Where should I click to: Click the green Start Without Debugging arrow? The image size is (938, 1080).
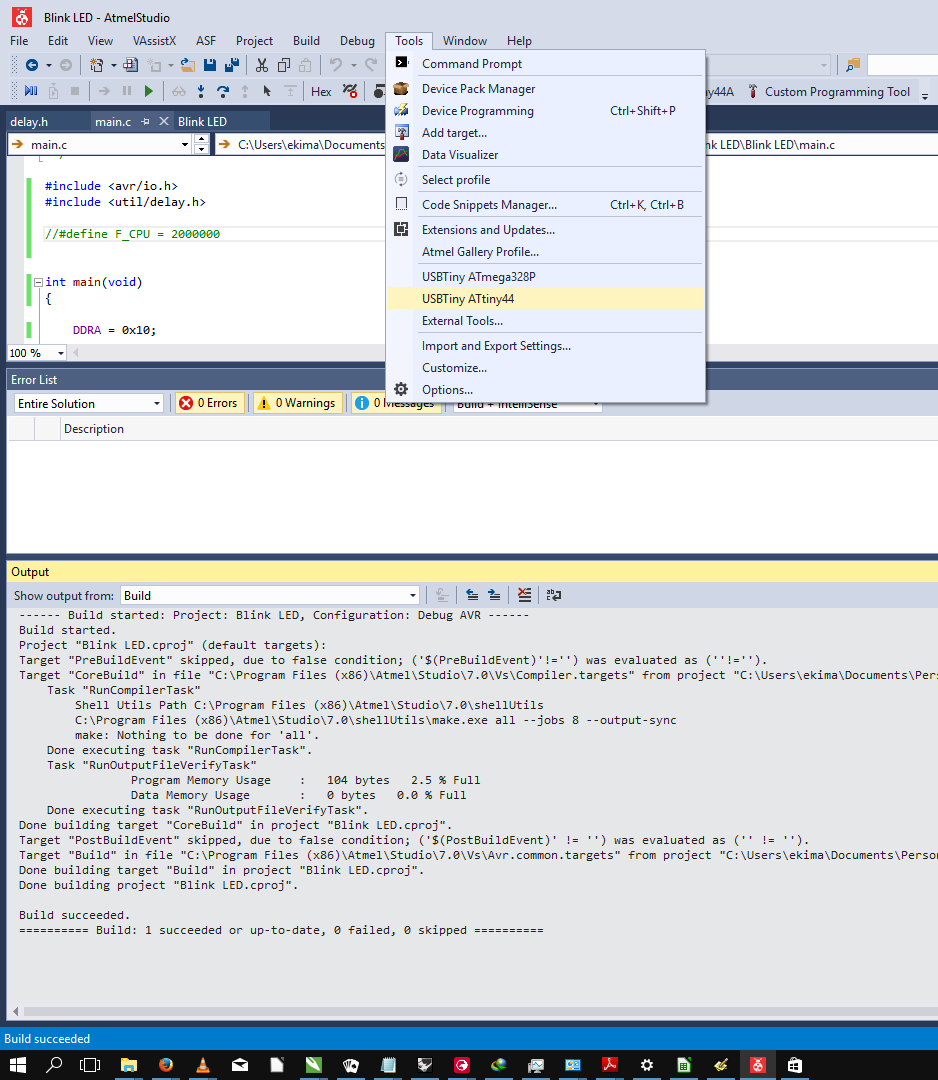click(x=149, y=91)
